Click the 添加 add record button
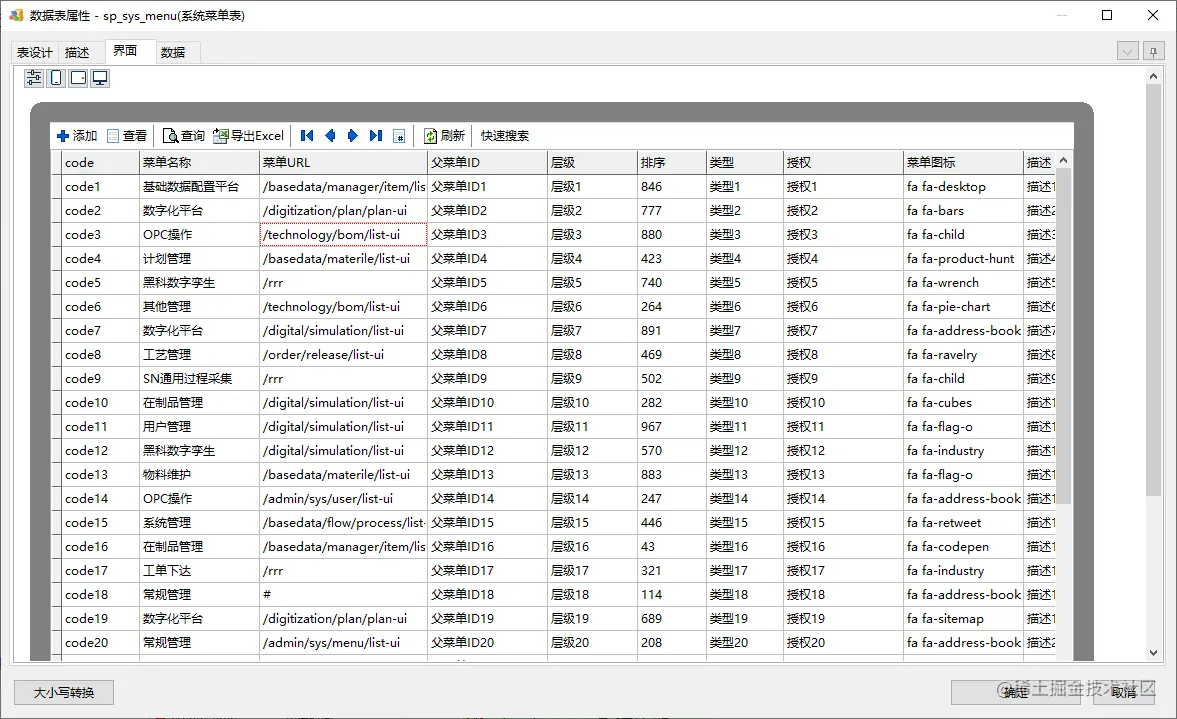This screenshot has width=1177, height=719. [x=77, y=136]
